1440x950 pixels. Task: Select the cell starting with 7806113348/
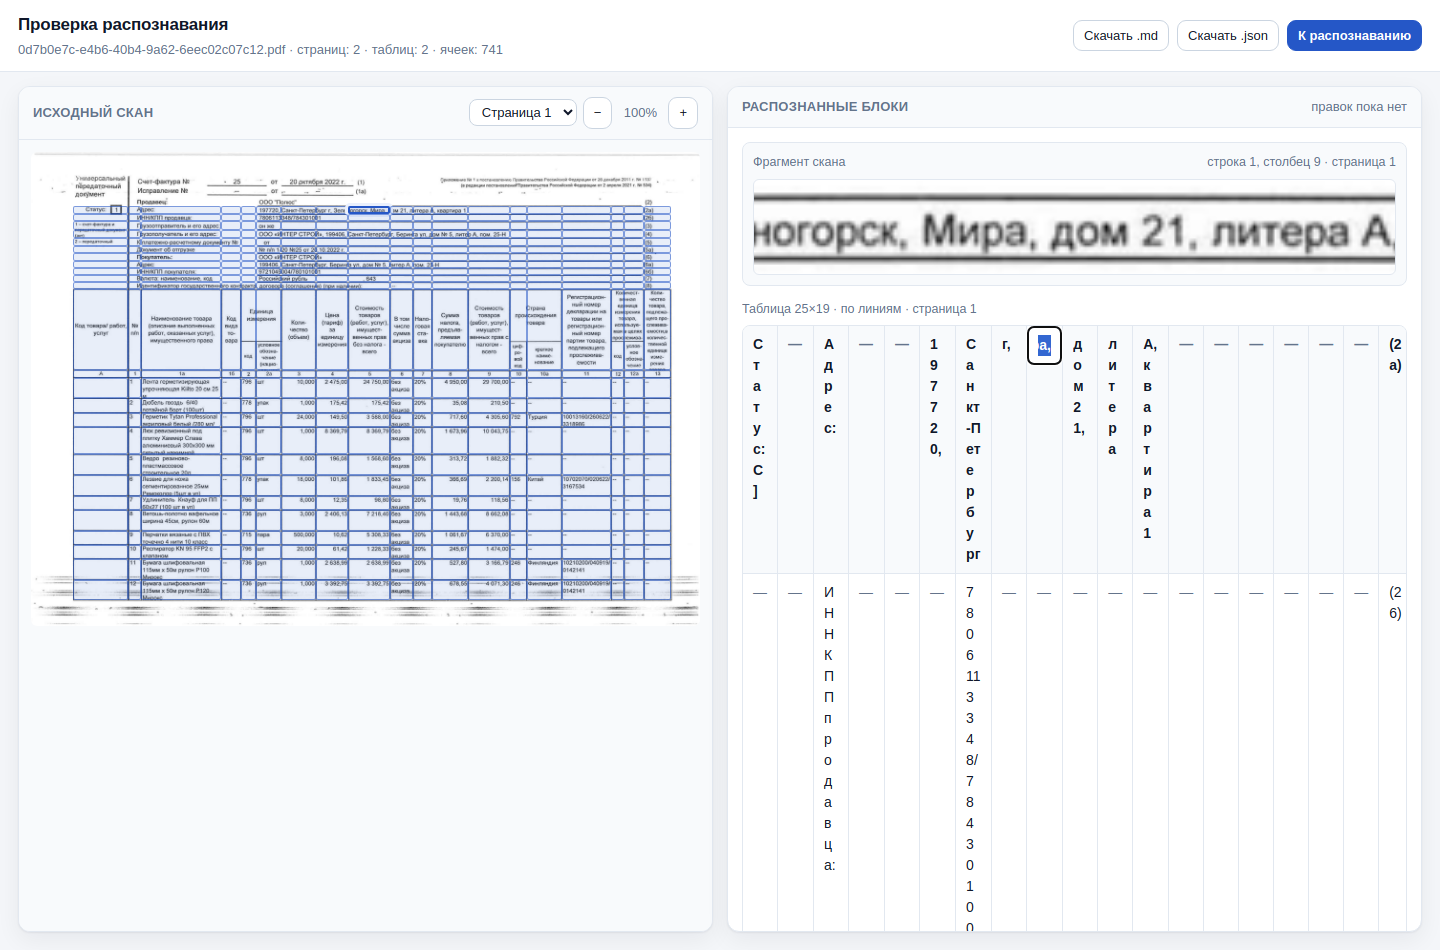pyautogui.click(x=973, y=752)
